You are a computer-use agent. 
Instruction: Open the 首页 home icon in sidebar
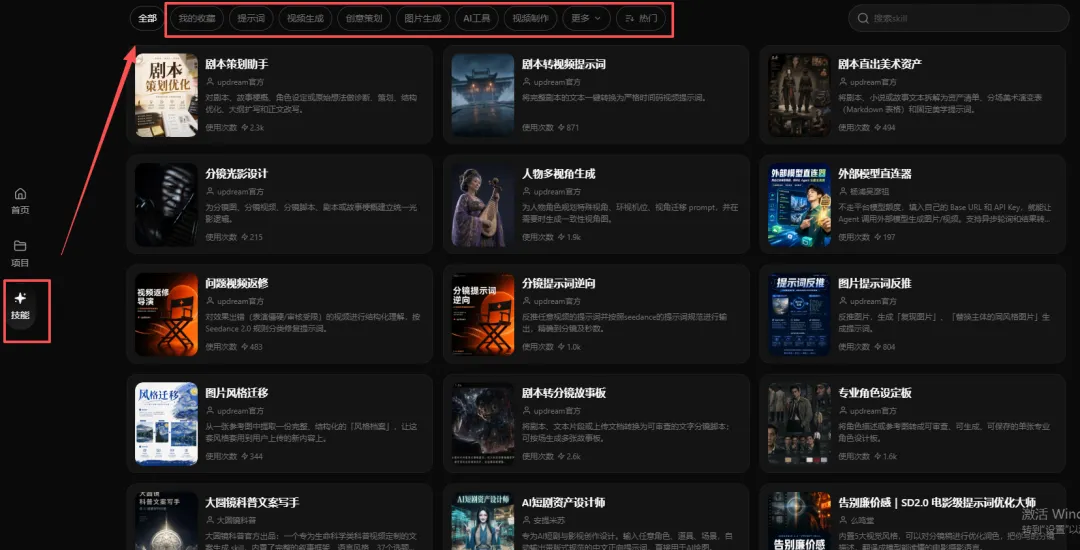(x=20, y=193)
